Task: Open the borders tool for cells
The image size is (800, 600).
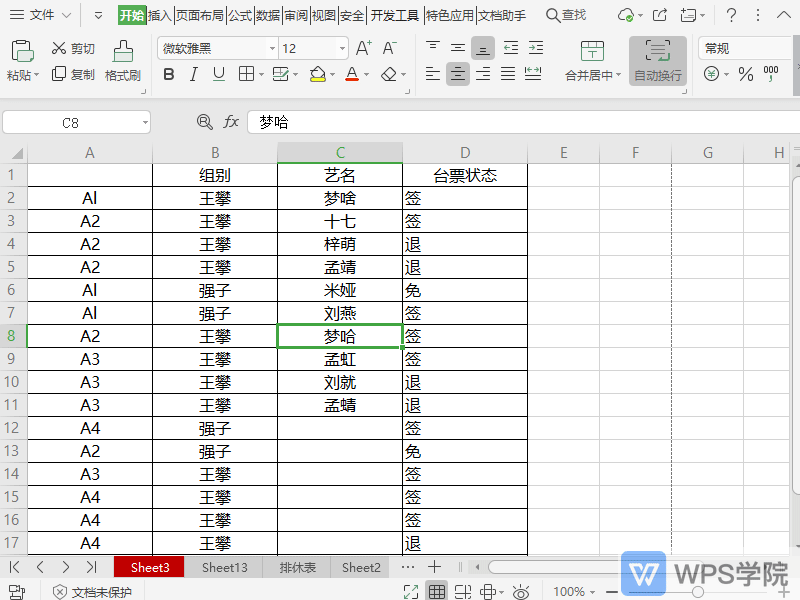Action: click(247, 73)
